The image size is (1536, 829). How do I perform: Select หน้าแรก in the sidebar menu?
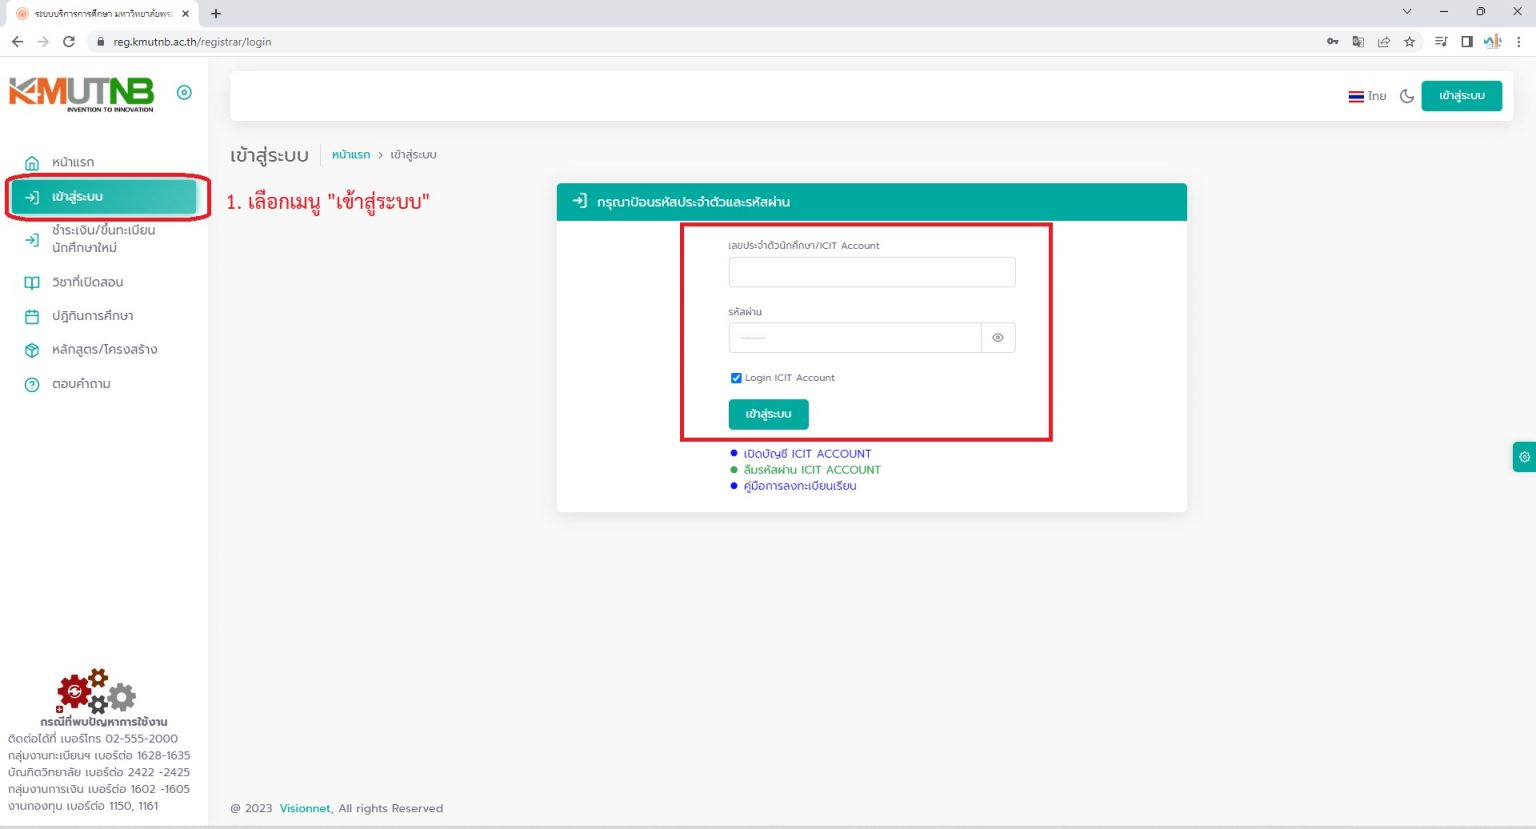click(x=73, y=162)
